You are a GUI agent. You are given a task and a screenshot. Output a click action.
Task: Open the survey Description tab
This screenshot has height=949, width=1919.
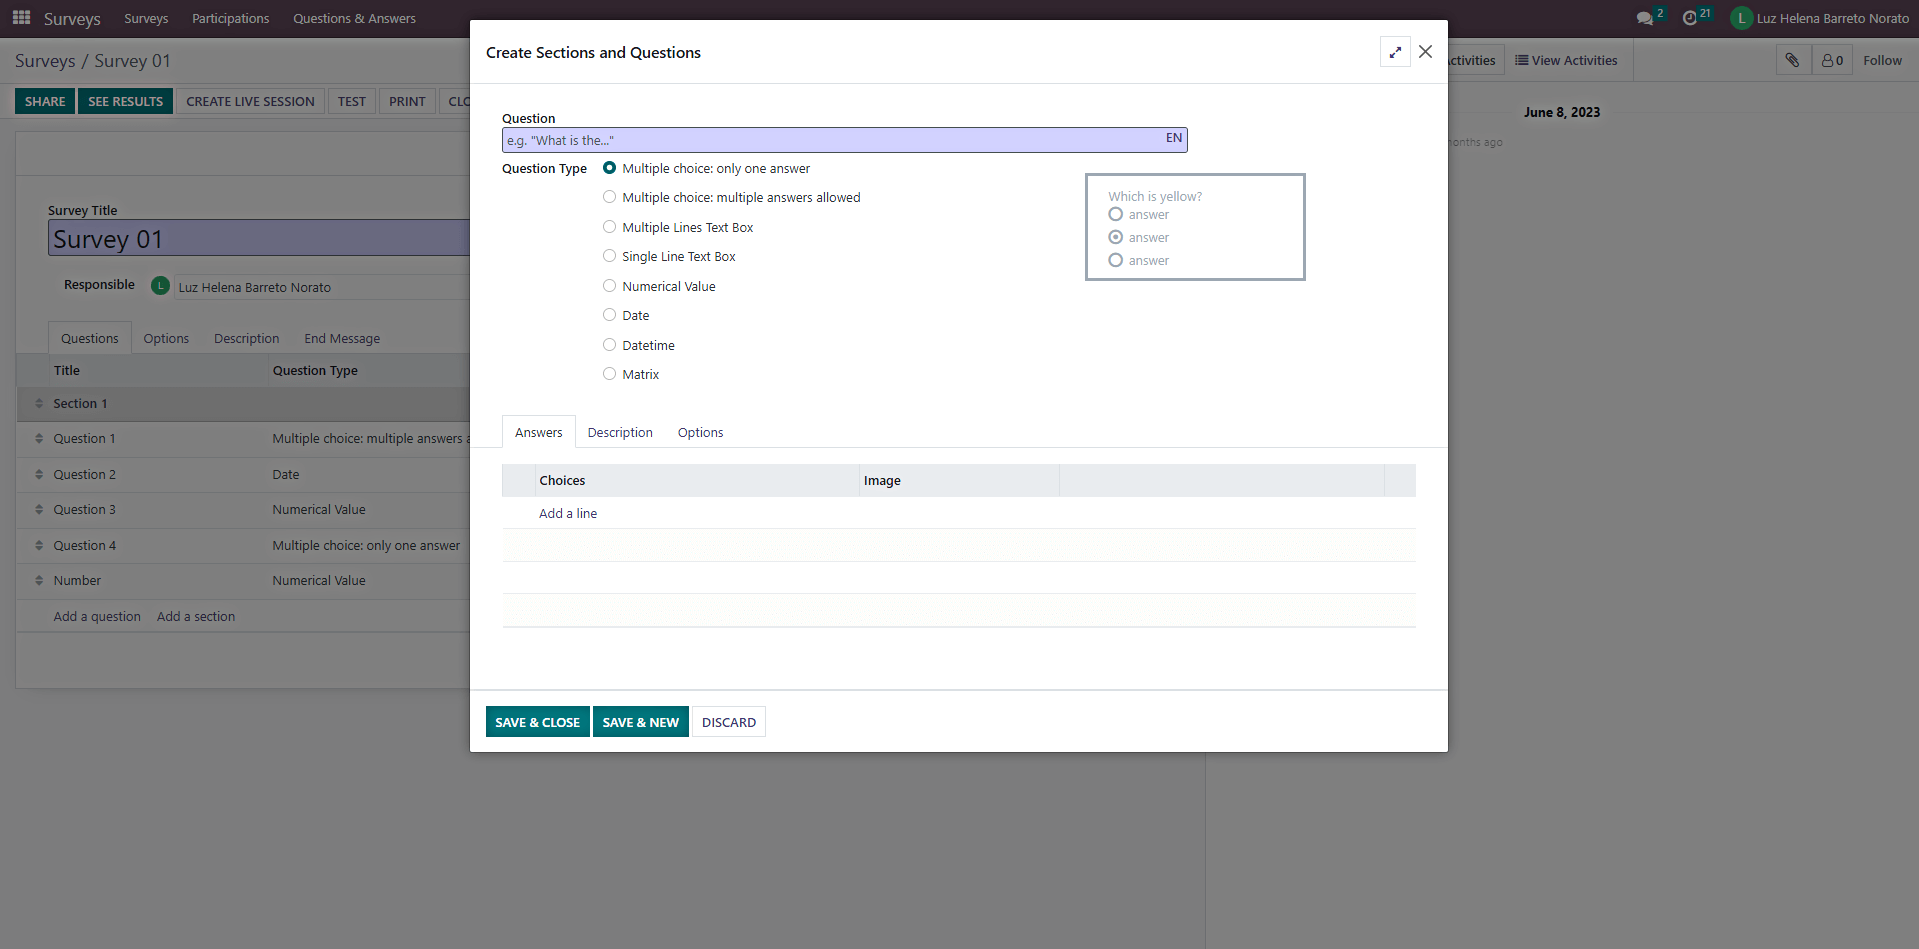(x=246, y=338)
